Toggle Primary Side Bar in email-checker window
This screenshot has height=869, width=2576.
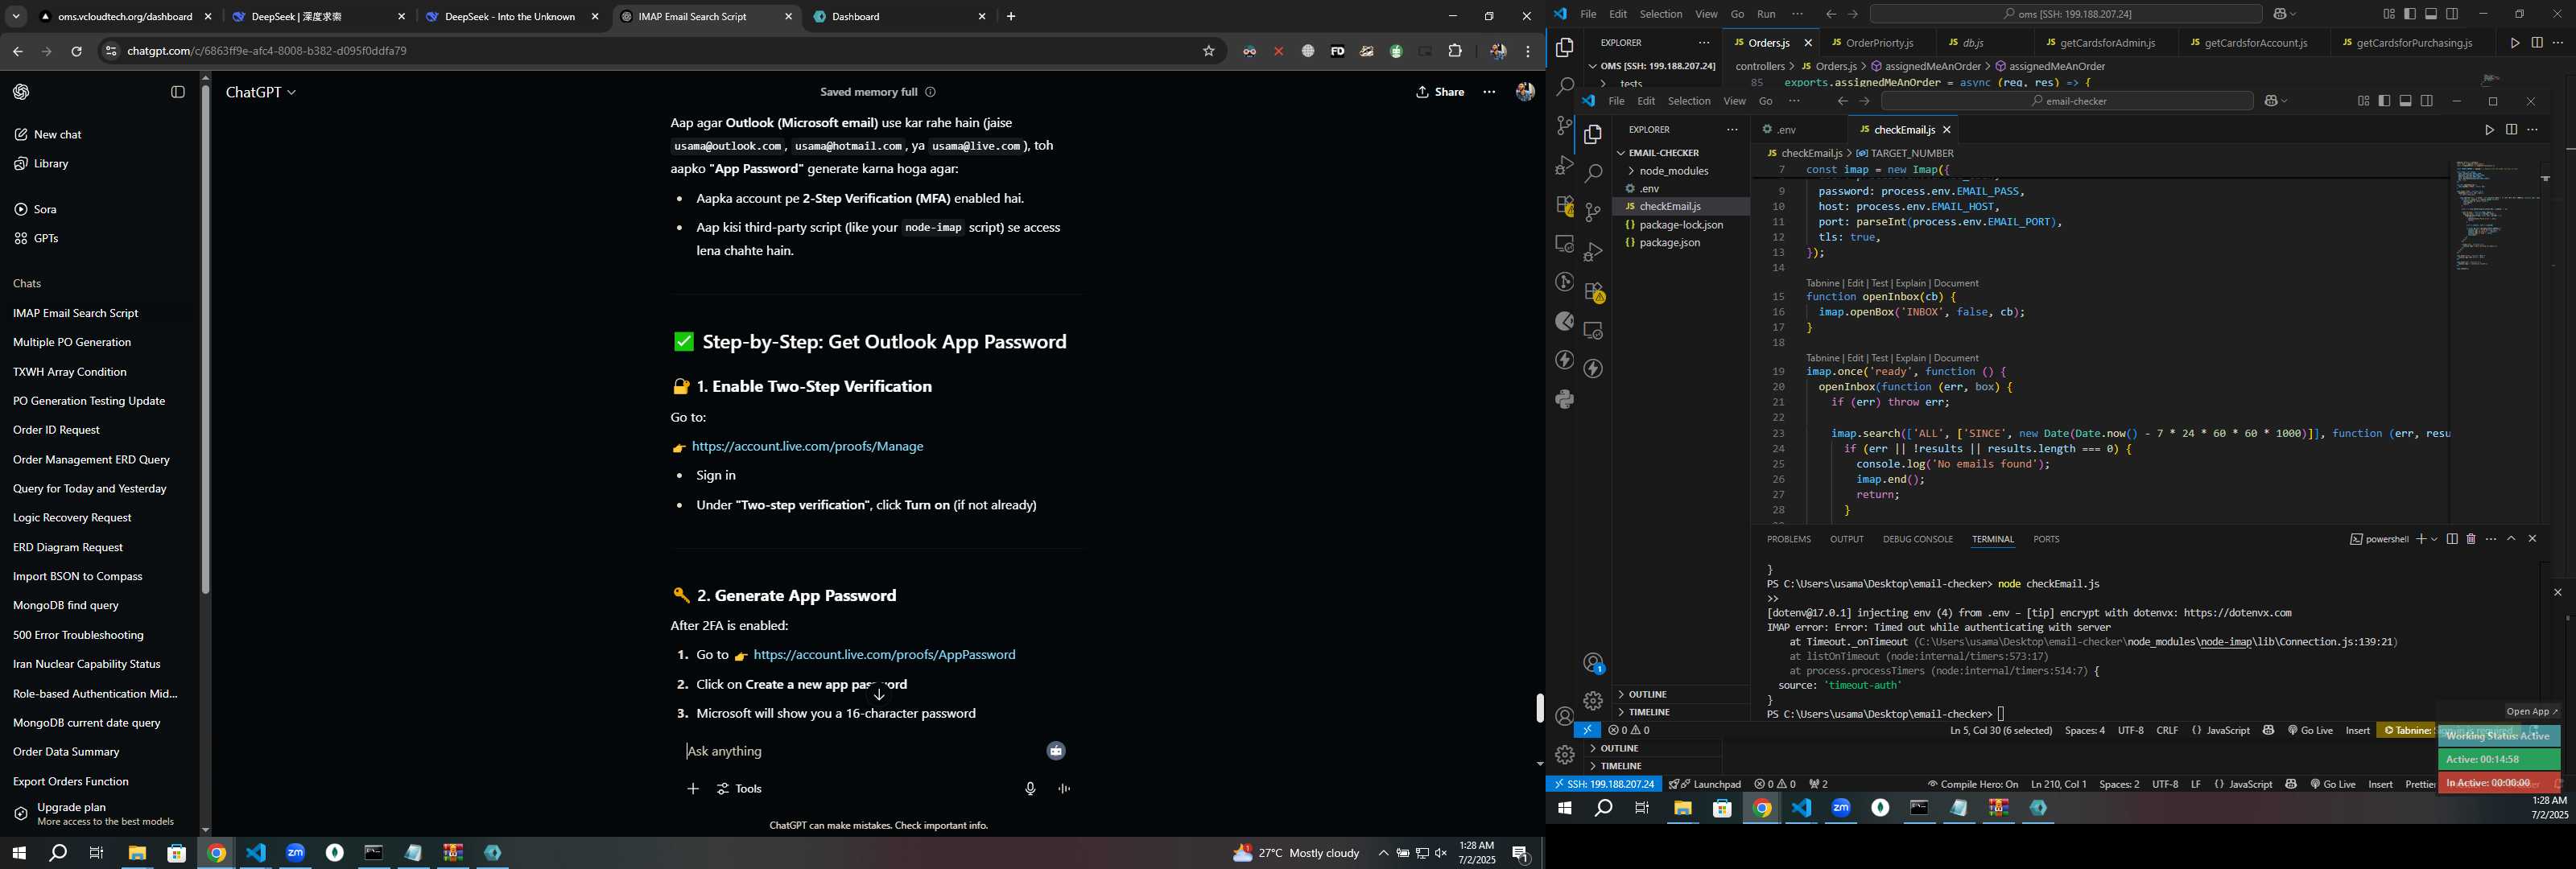(x=2384, y=101)
